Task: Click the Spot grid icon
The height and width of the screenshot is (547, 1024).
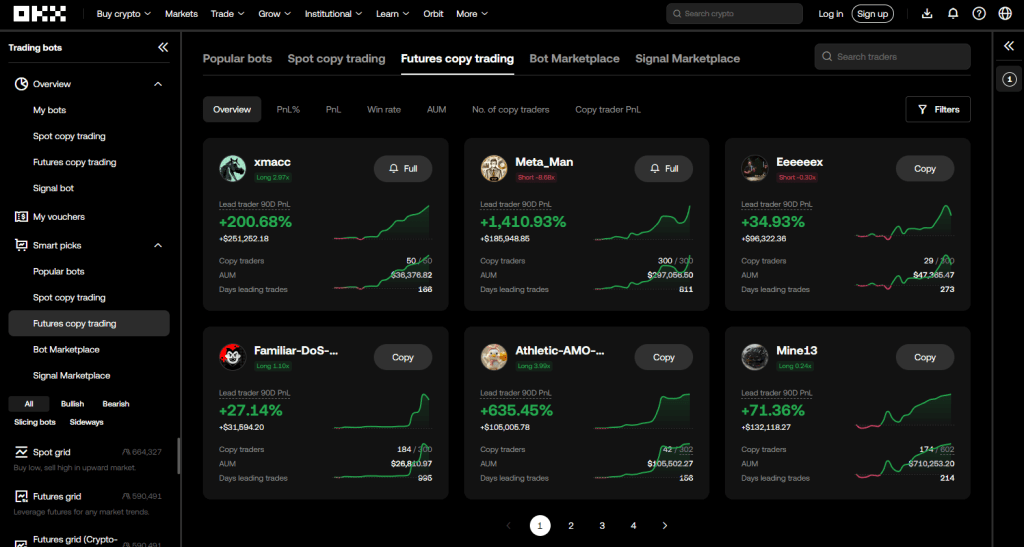Action: 21,452
